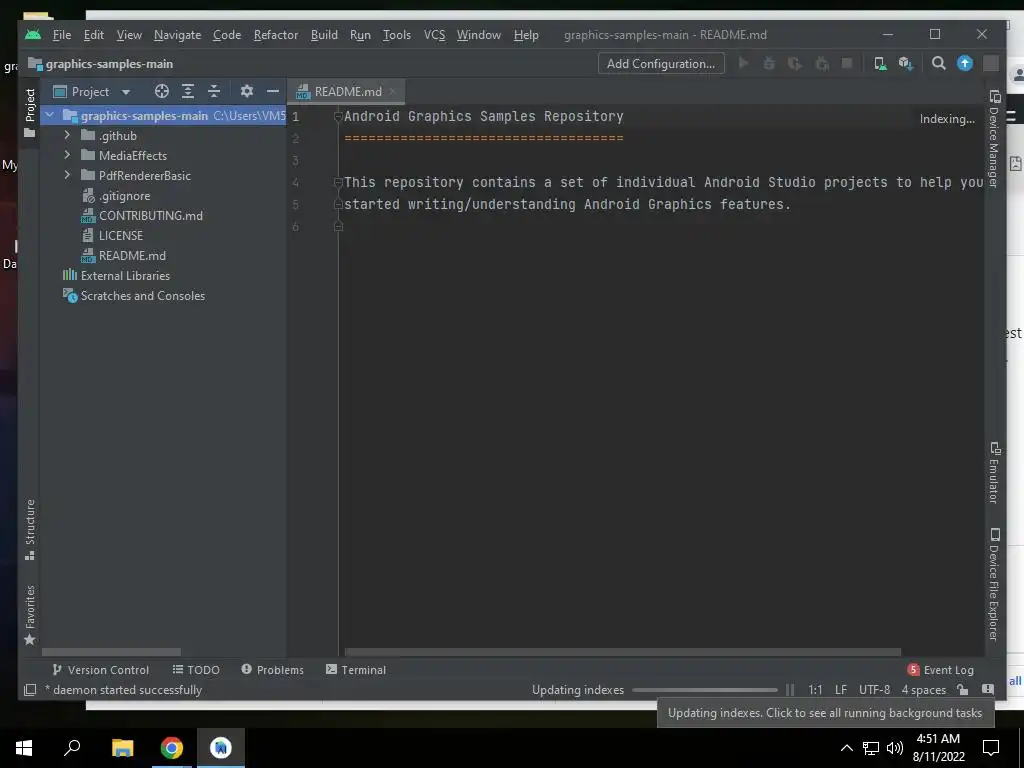Click the Project panel horizontal scrollbar

pyautogui.click(x=112, y=652)
